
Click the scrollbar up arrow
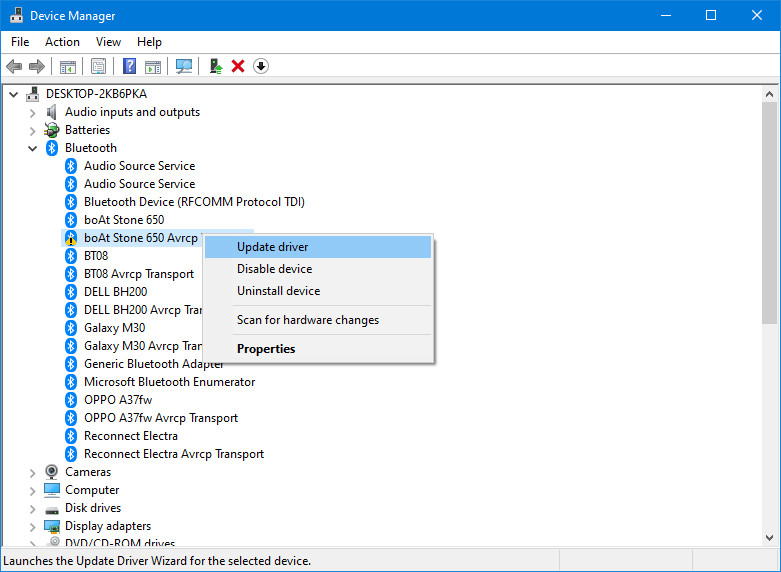pyautogui.click(x=769, y=94)
